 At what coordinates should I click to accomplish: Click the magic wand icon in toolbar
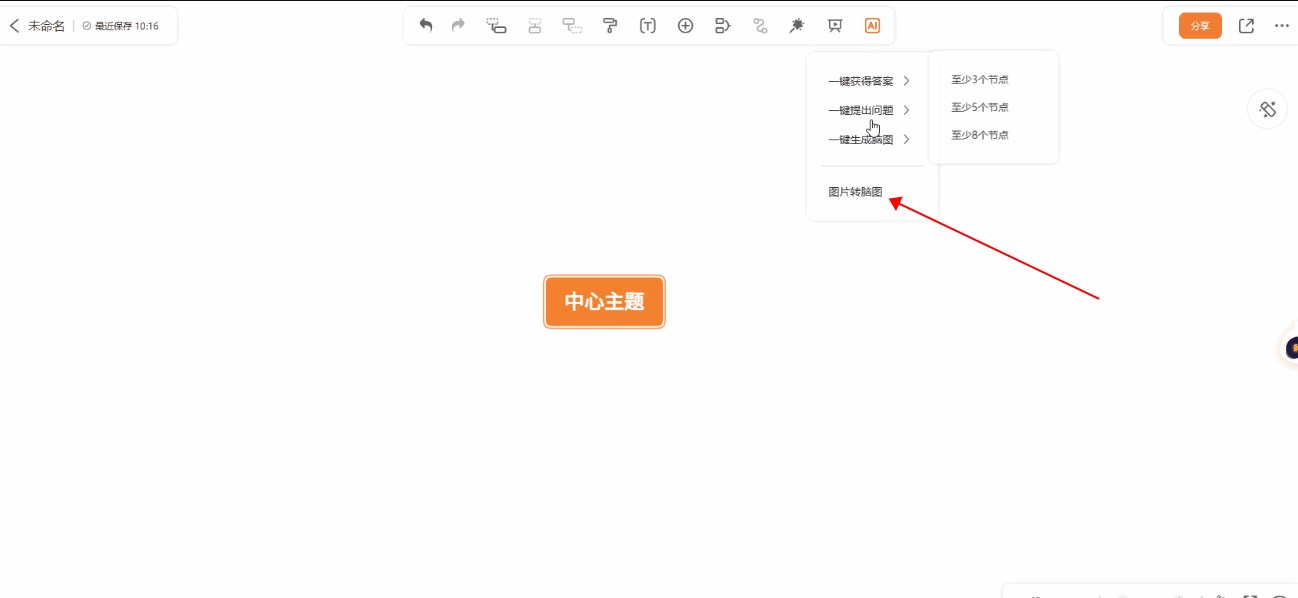pos(796,26)
